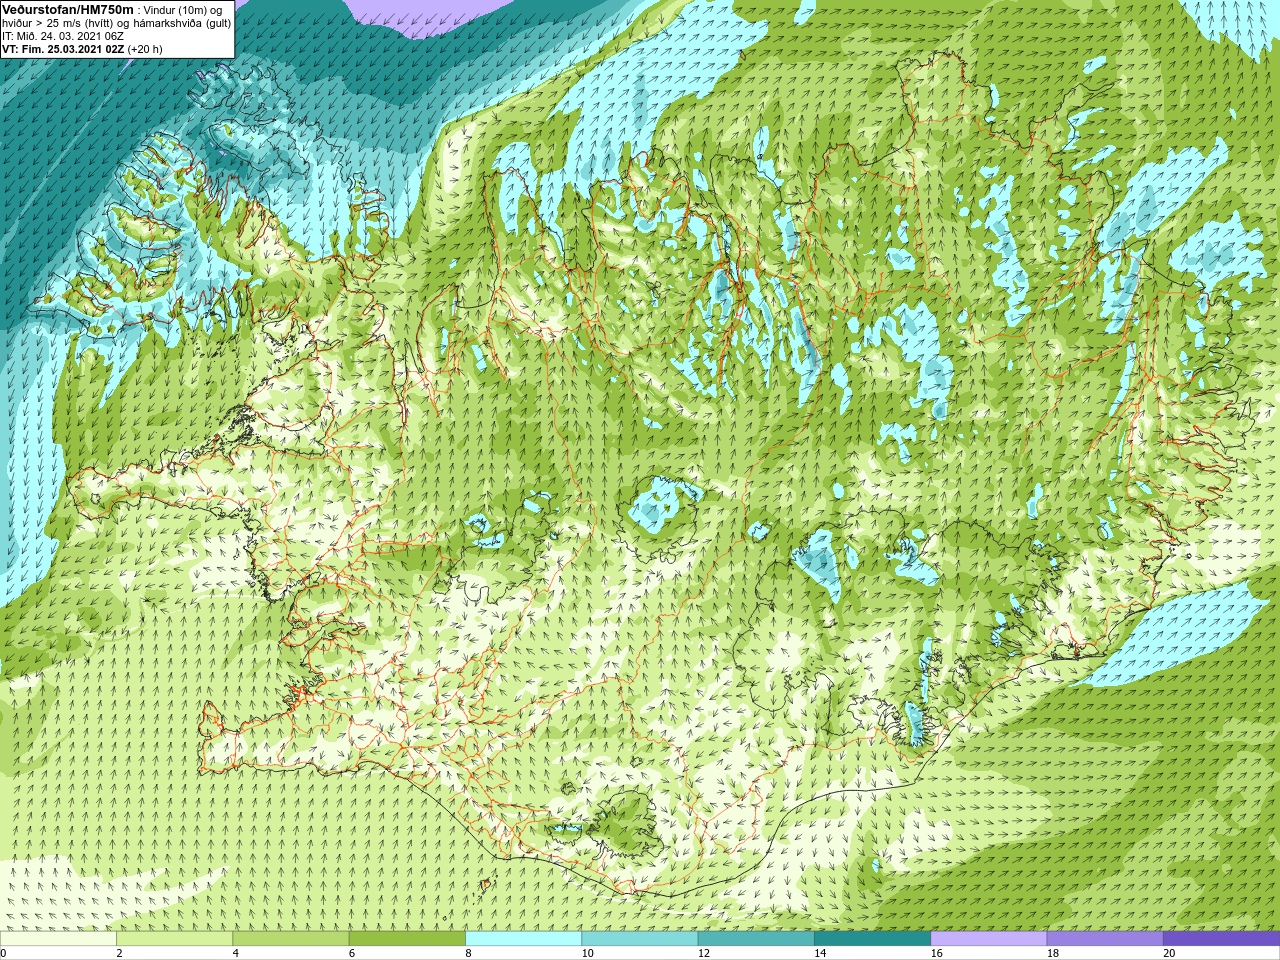Click the legend swatch between 6 and 8
Viewport: 1280px width, 960px height.
pos(407,939)
